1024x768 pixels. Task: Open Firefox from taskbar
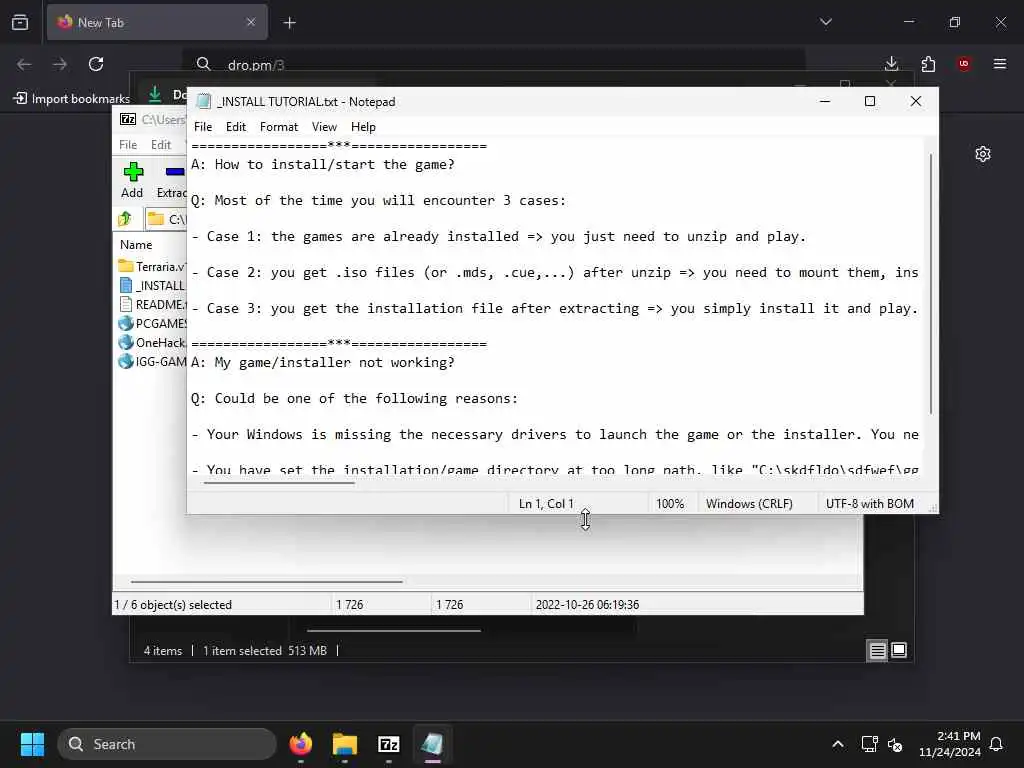tap(300, 744)
